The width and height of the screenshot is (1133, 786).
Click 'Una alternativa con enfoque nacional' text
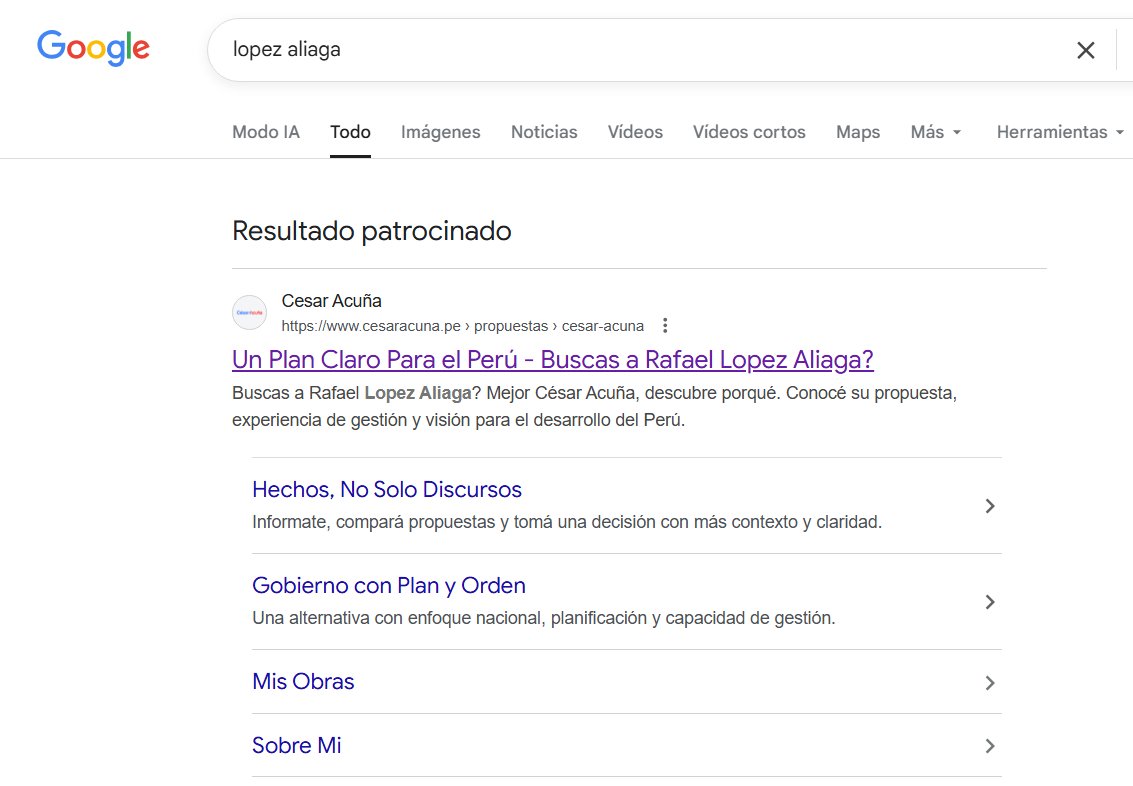click(x=543, y=618)
